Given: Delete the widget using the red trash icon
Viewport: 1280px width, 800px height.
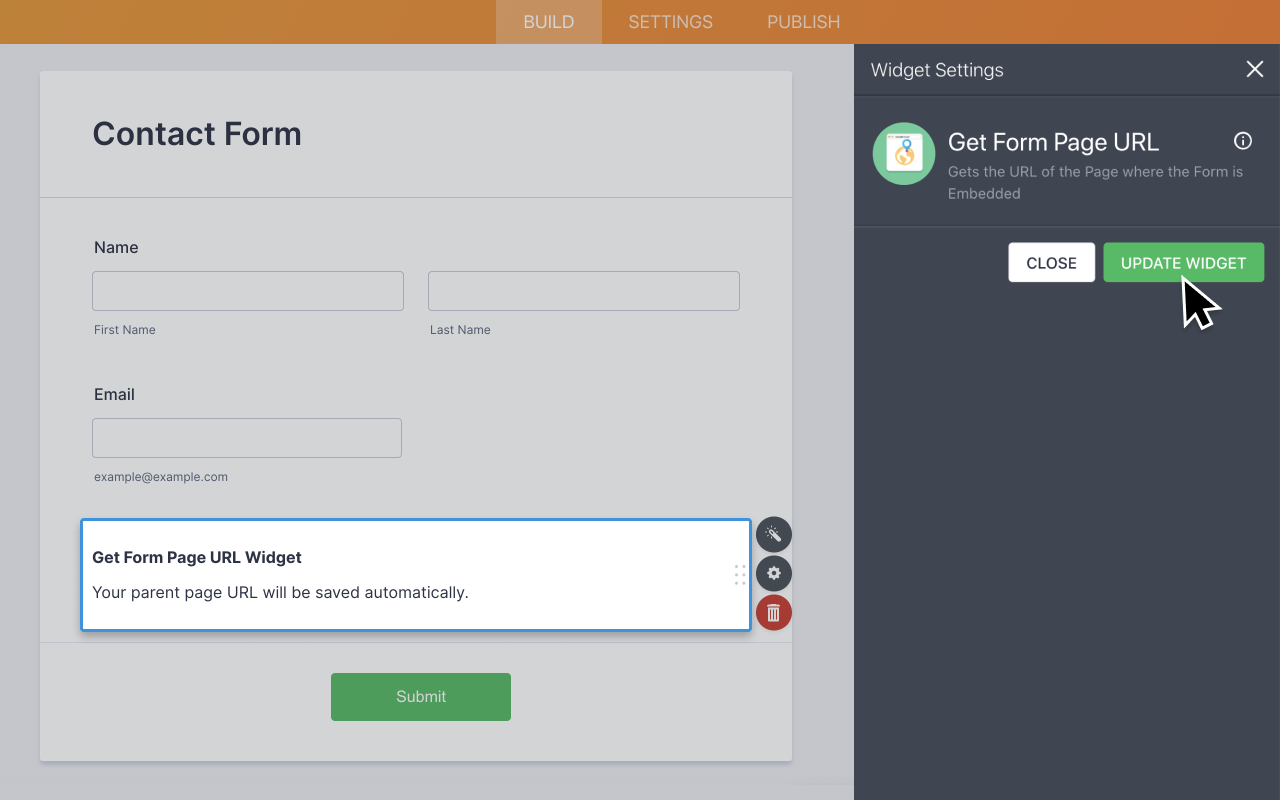Looking at the screenshot, I should point(773,612).
